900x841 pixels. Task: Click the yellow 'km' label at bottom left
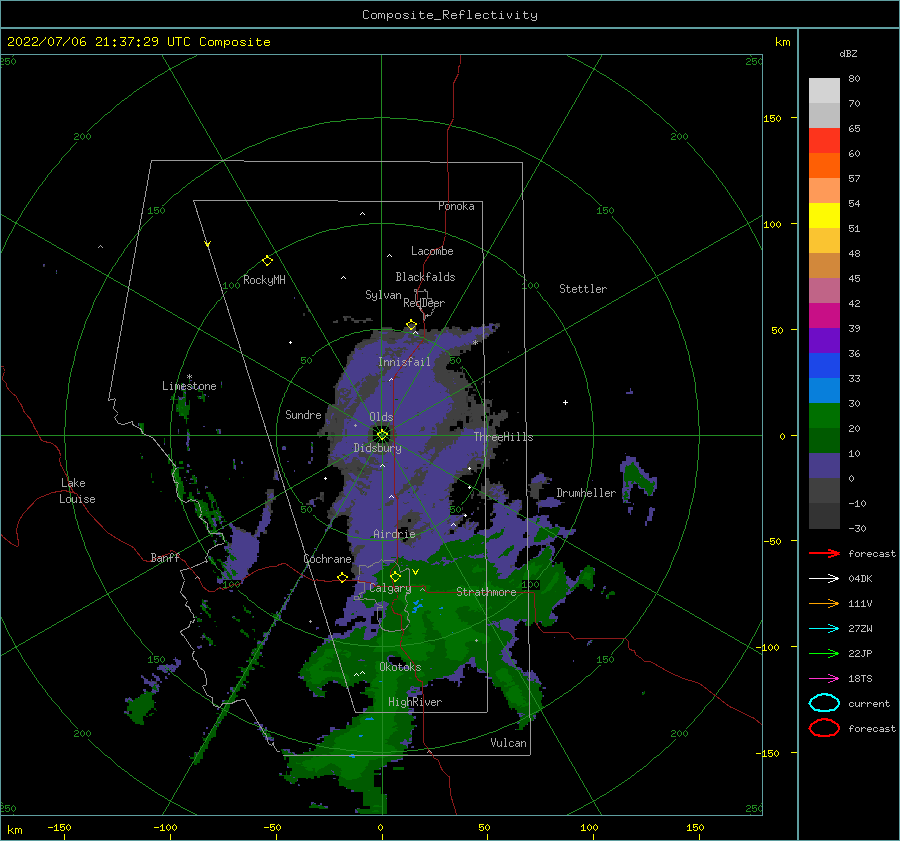14,830
